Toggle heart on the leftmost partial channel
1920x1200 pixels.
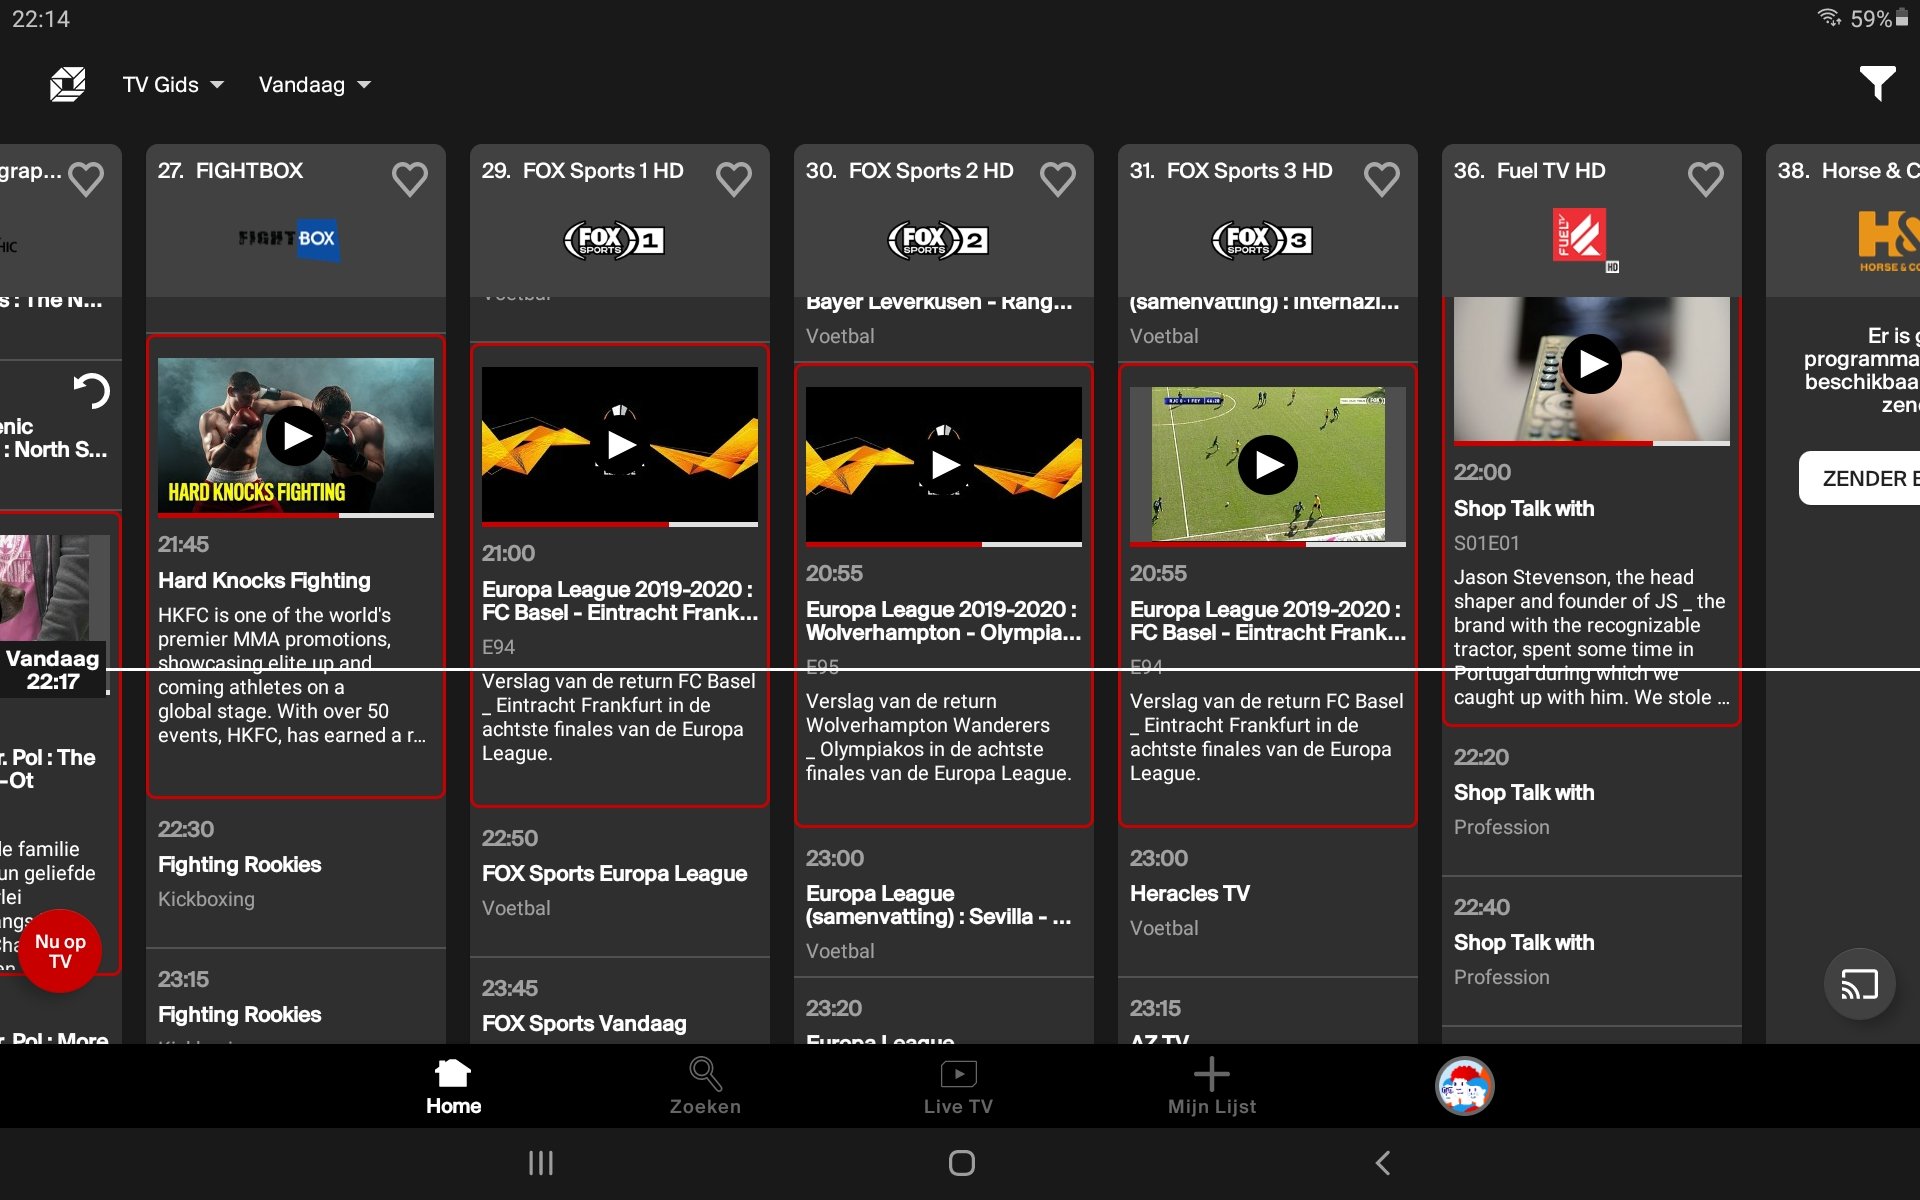pyautogui.click(x=86, y=180)
